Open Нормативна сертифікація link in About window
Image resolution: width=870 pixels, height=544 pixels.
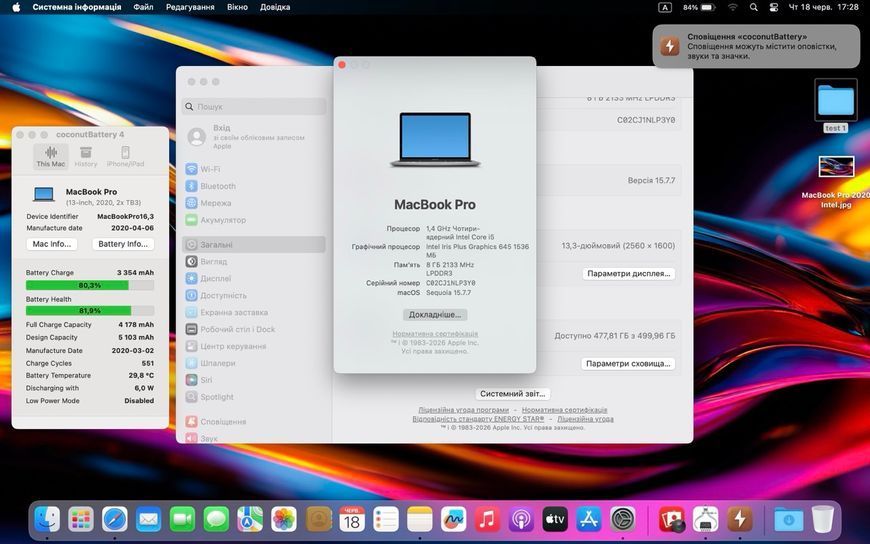pyautogui.click(x=435, y=334)
